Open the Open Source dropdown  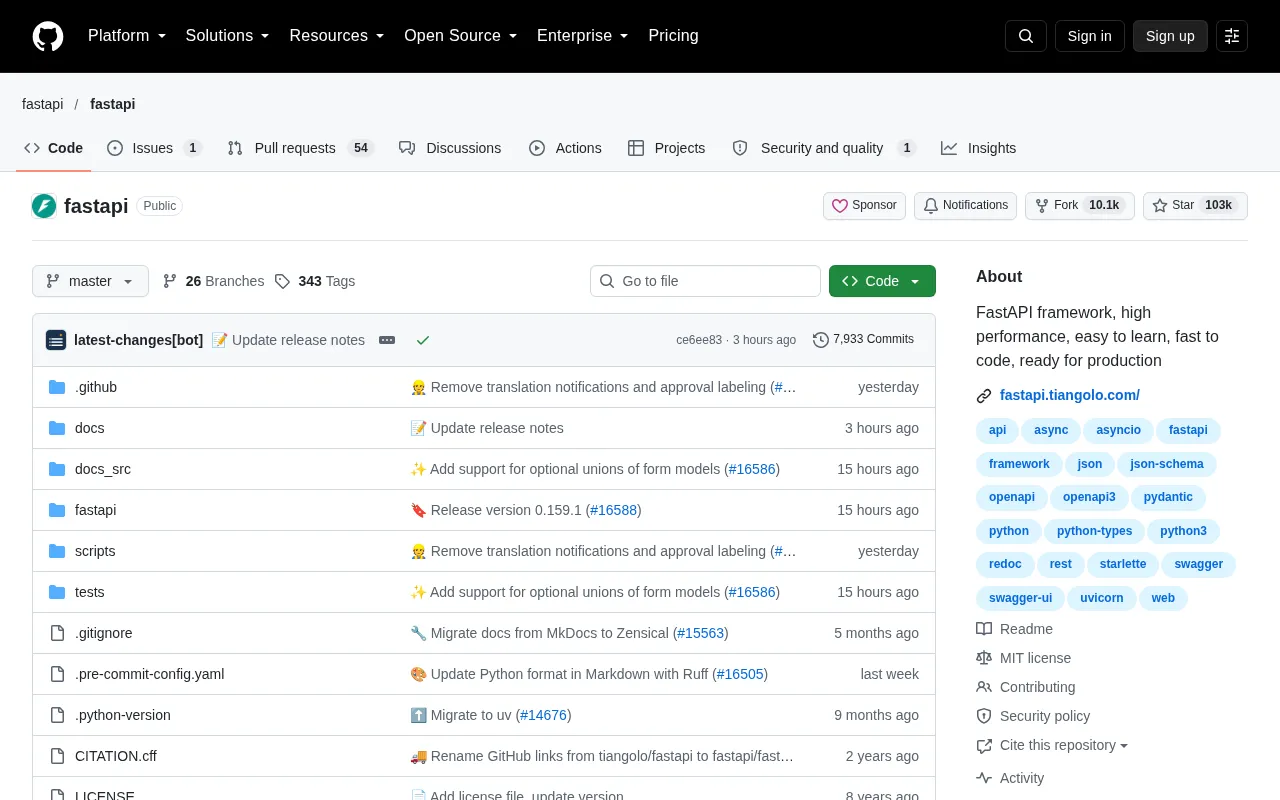(461, 36)
